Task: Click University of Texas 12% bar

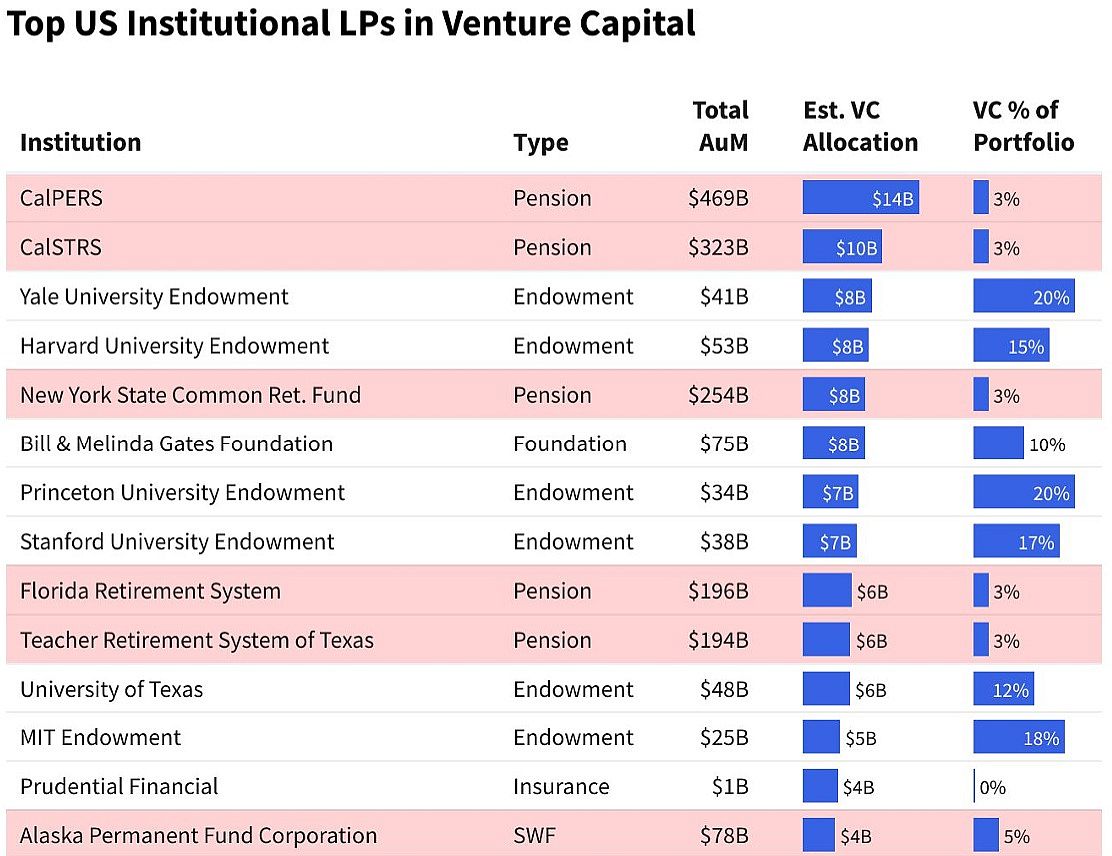Action: [x=1003, y=689]
